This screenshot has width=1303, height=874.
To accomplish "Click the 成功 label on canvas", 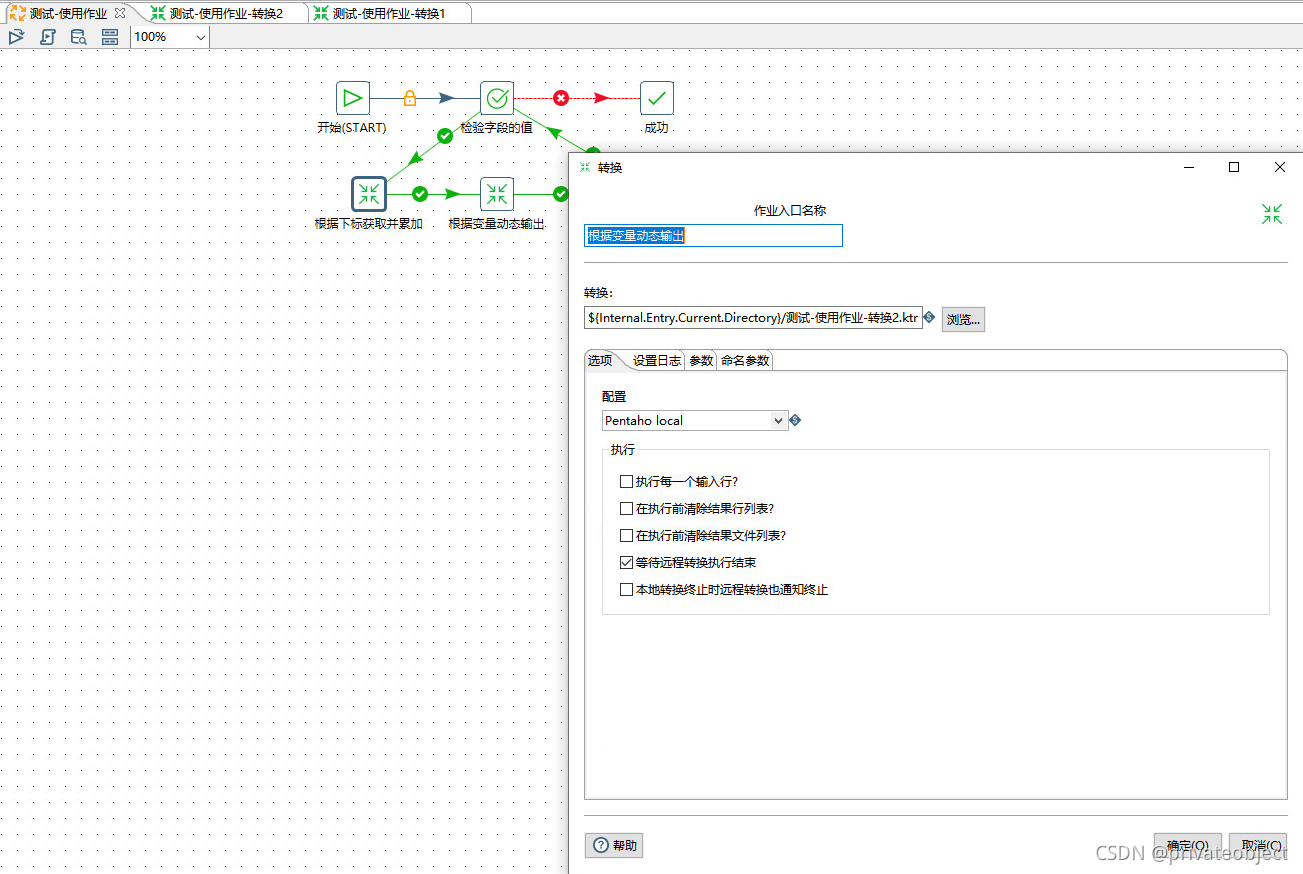I will coord(657,128).
